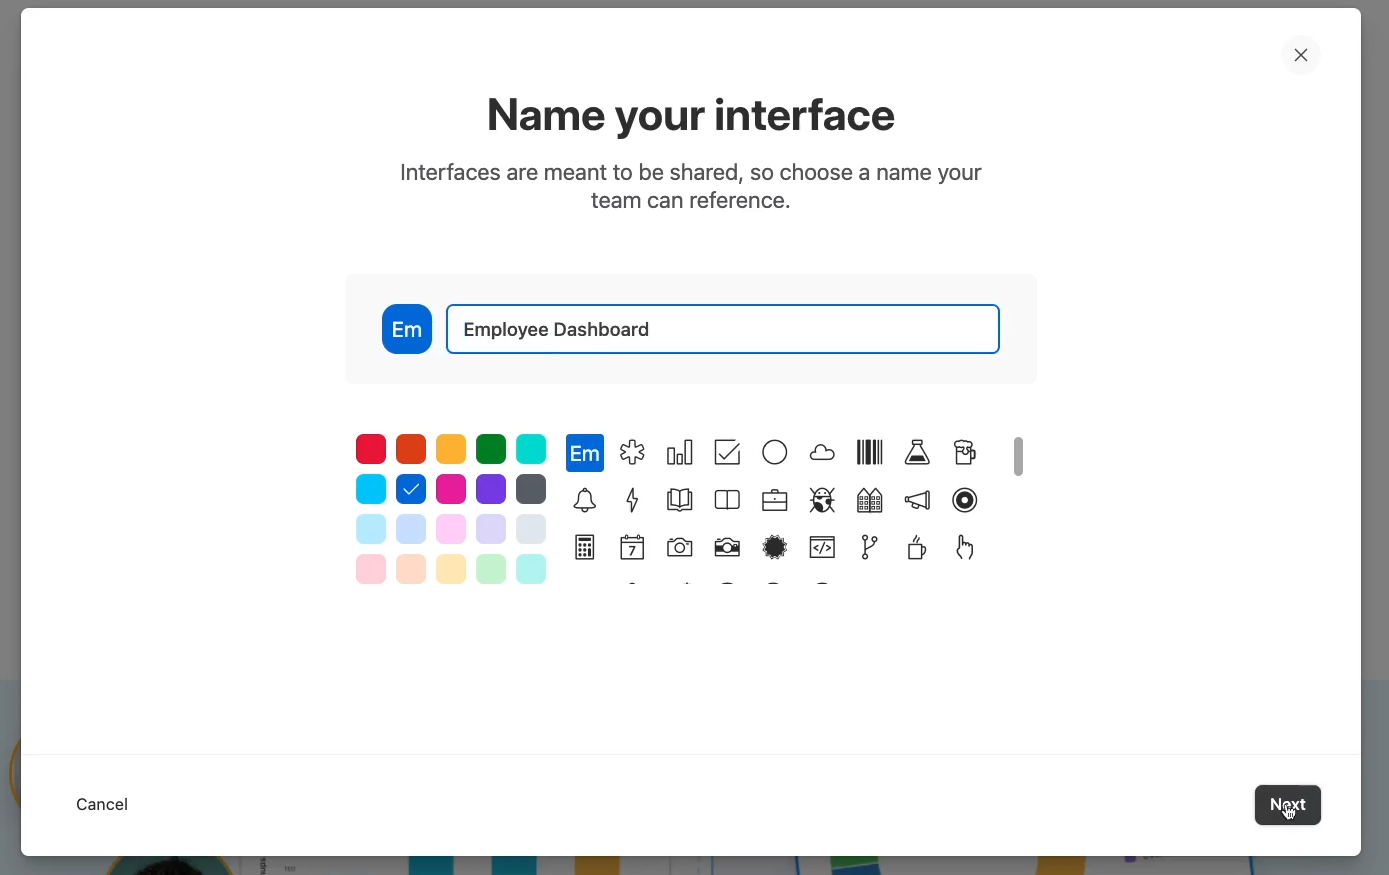Pick the lightning bolt icon
Screen dimensions: 1389x875
pyautogui.click(x=632, y=500)
